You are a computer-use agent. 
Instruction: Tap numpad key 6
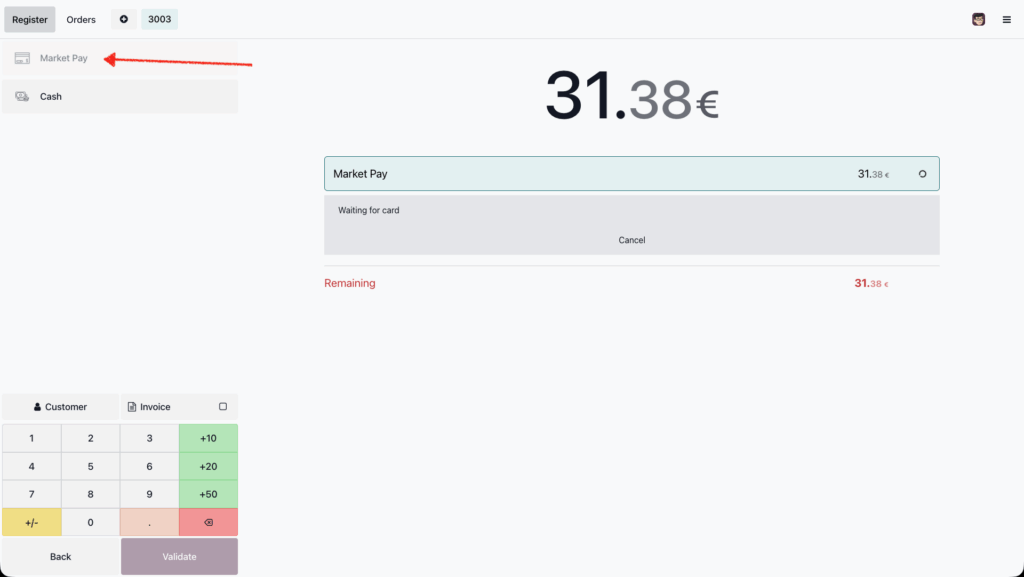[150, 467]
